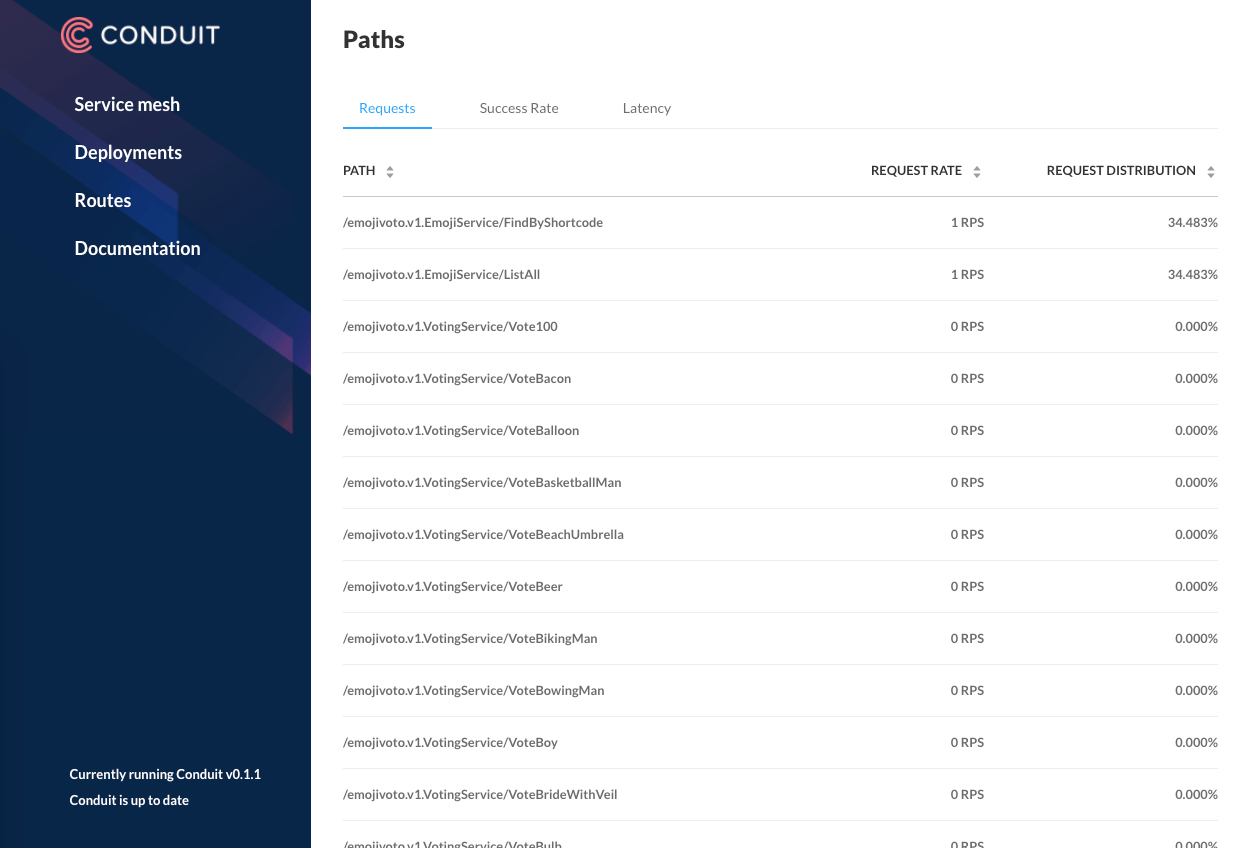The image size is (1237, 848).
Task: Click the REQUEST DISTRIBUTION column header
Action: point(1121,171)
